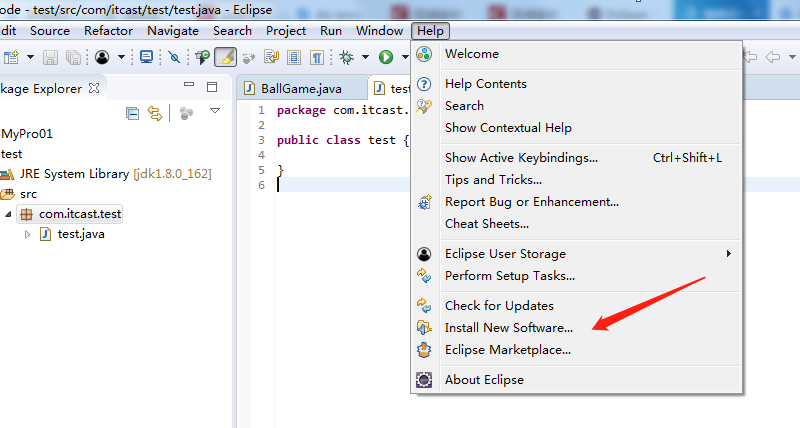800x428 pixels.
Task: Click line number 6 in editor
Action: point(261,185)
